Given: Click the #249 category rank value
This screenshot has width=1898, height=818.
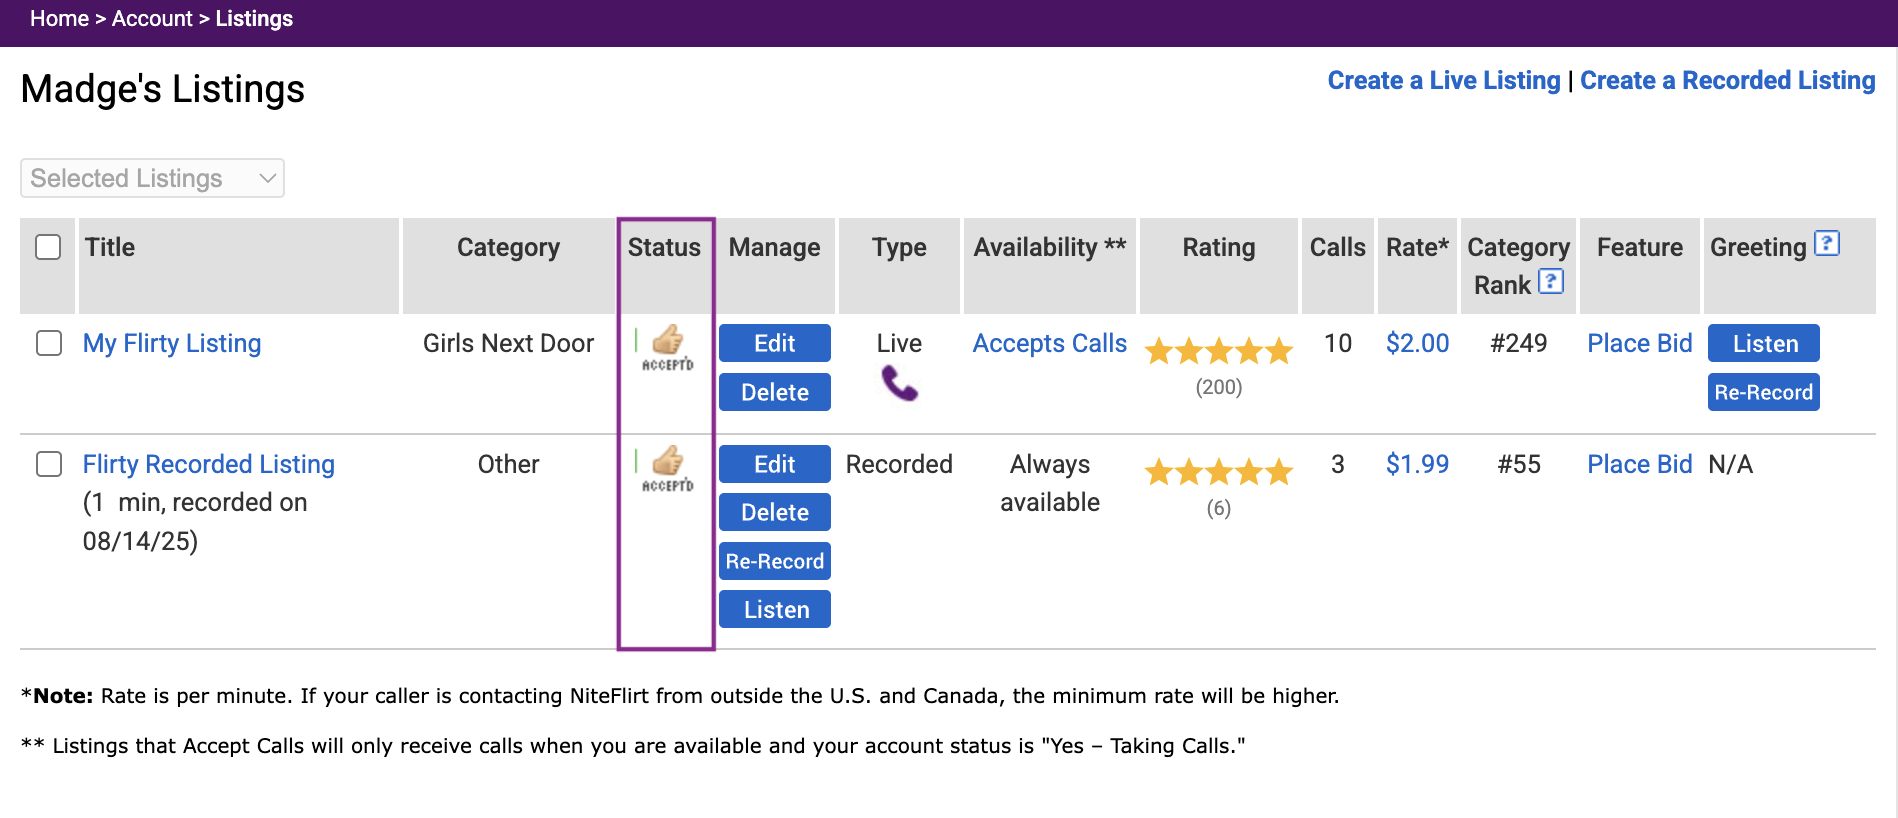Looking at the screenshot, I should coord(1519,343).
